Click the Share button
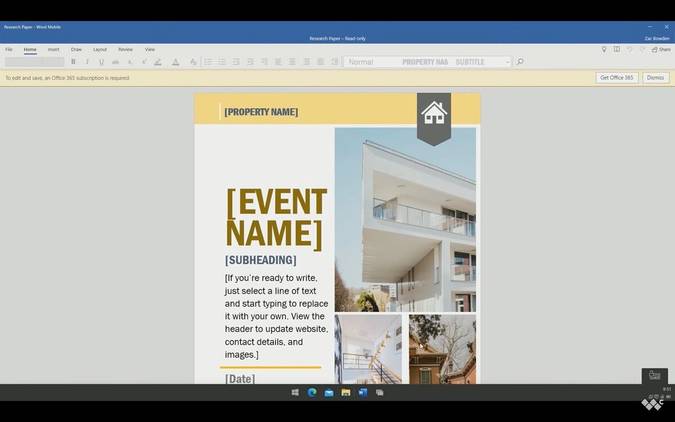The width and height of the screenshot is (675, 422). tap(661, 50)
